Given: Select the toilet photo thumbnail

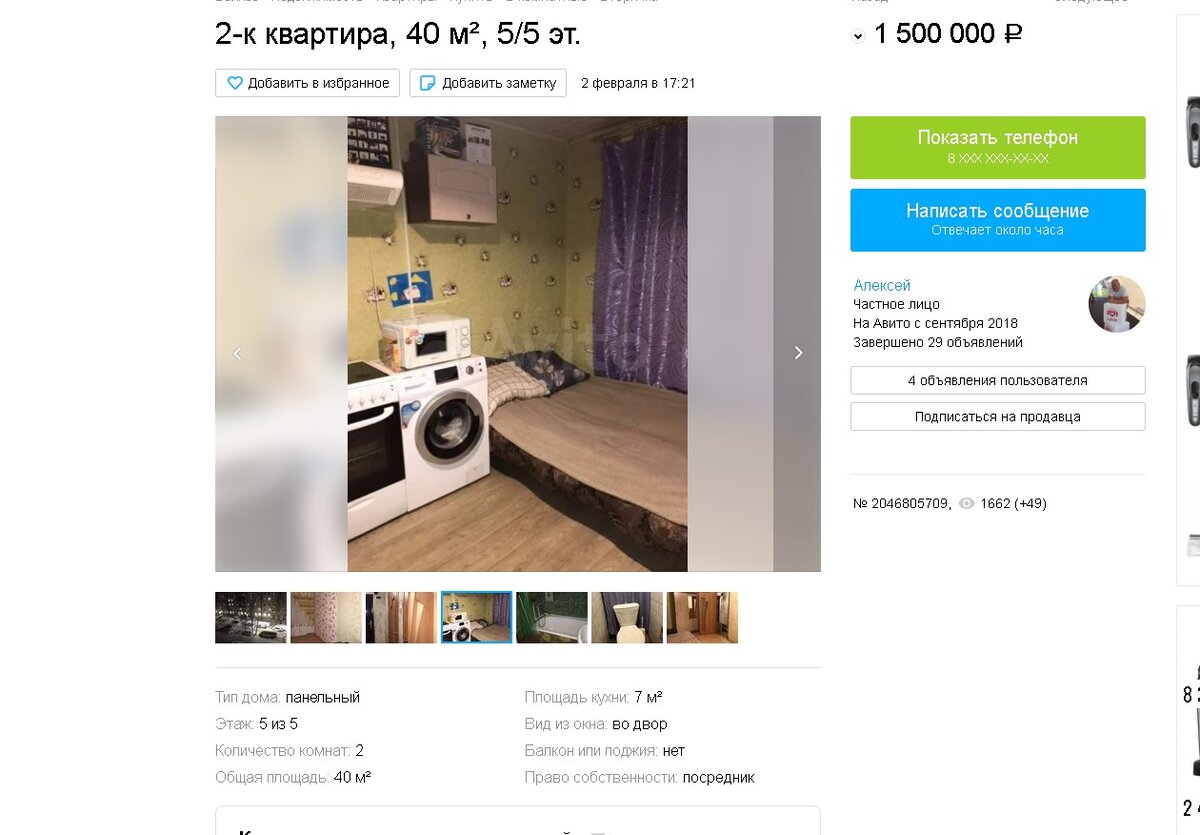Looking at the screenshot, I should [627, 617].
